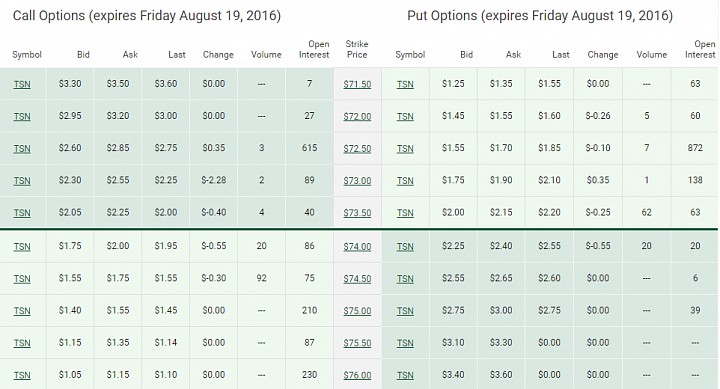Select the put options Open Interest header
The image size is (720, 389).
700,49
